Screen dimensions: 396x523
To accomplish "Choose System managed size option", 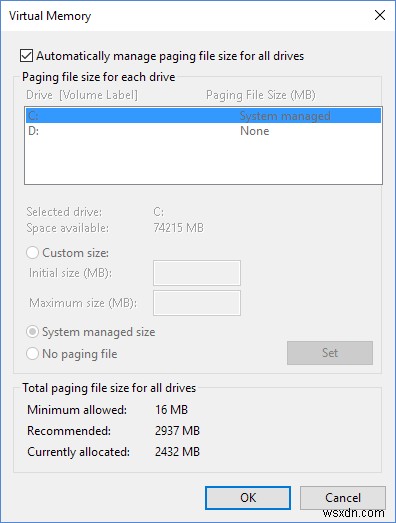I will pos(32,332).
